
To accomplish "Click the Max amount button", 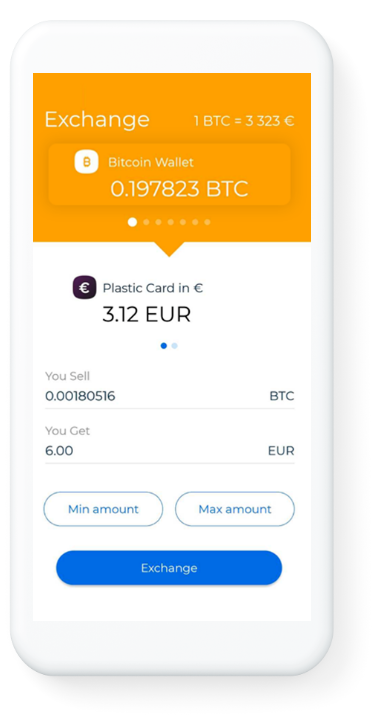I will point(235,509).
